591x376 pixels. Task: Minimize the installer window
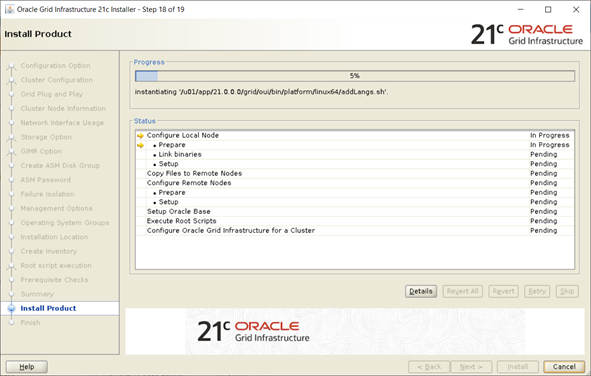click(x=521, y=9)
